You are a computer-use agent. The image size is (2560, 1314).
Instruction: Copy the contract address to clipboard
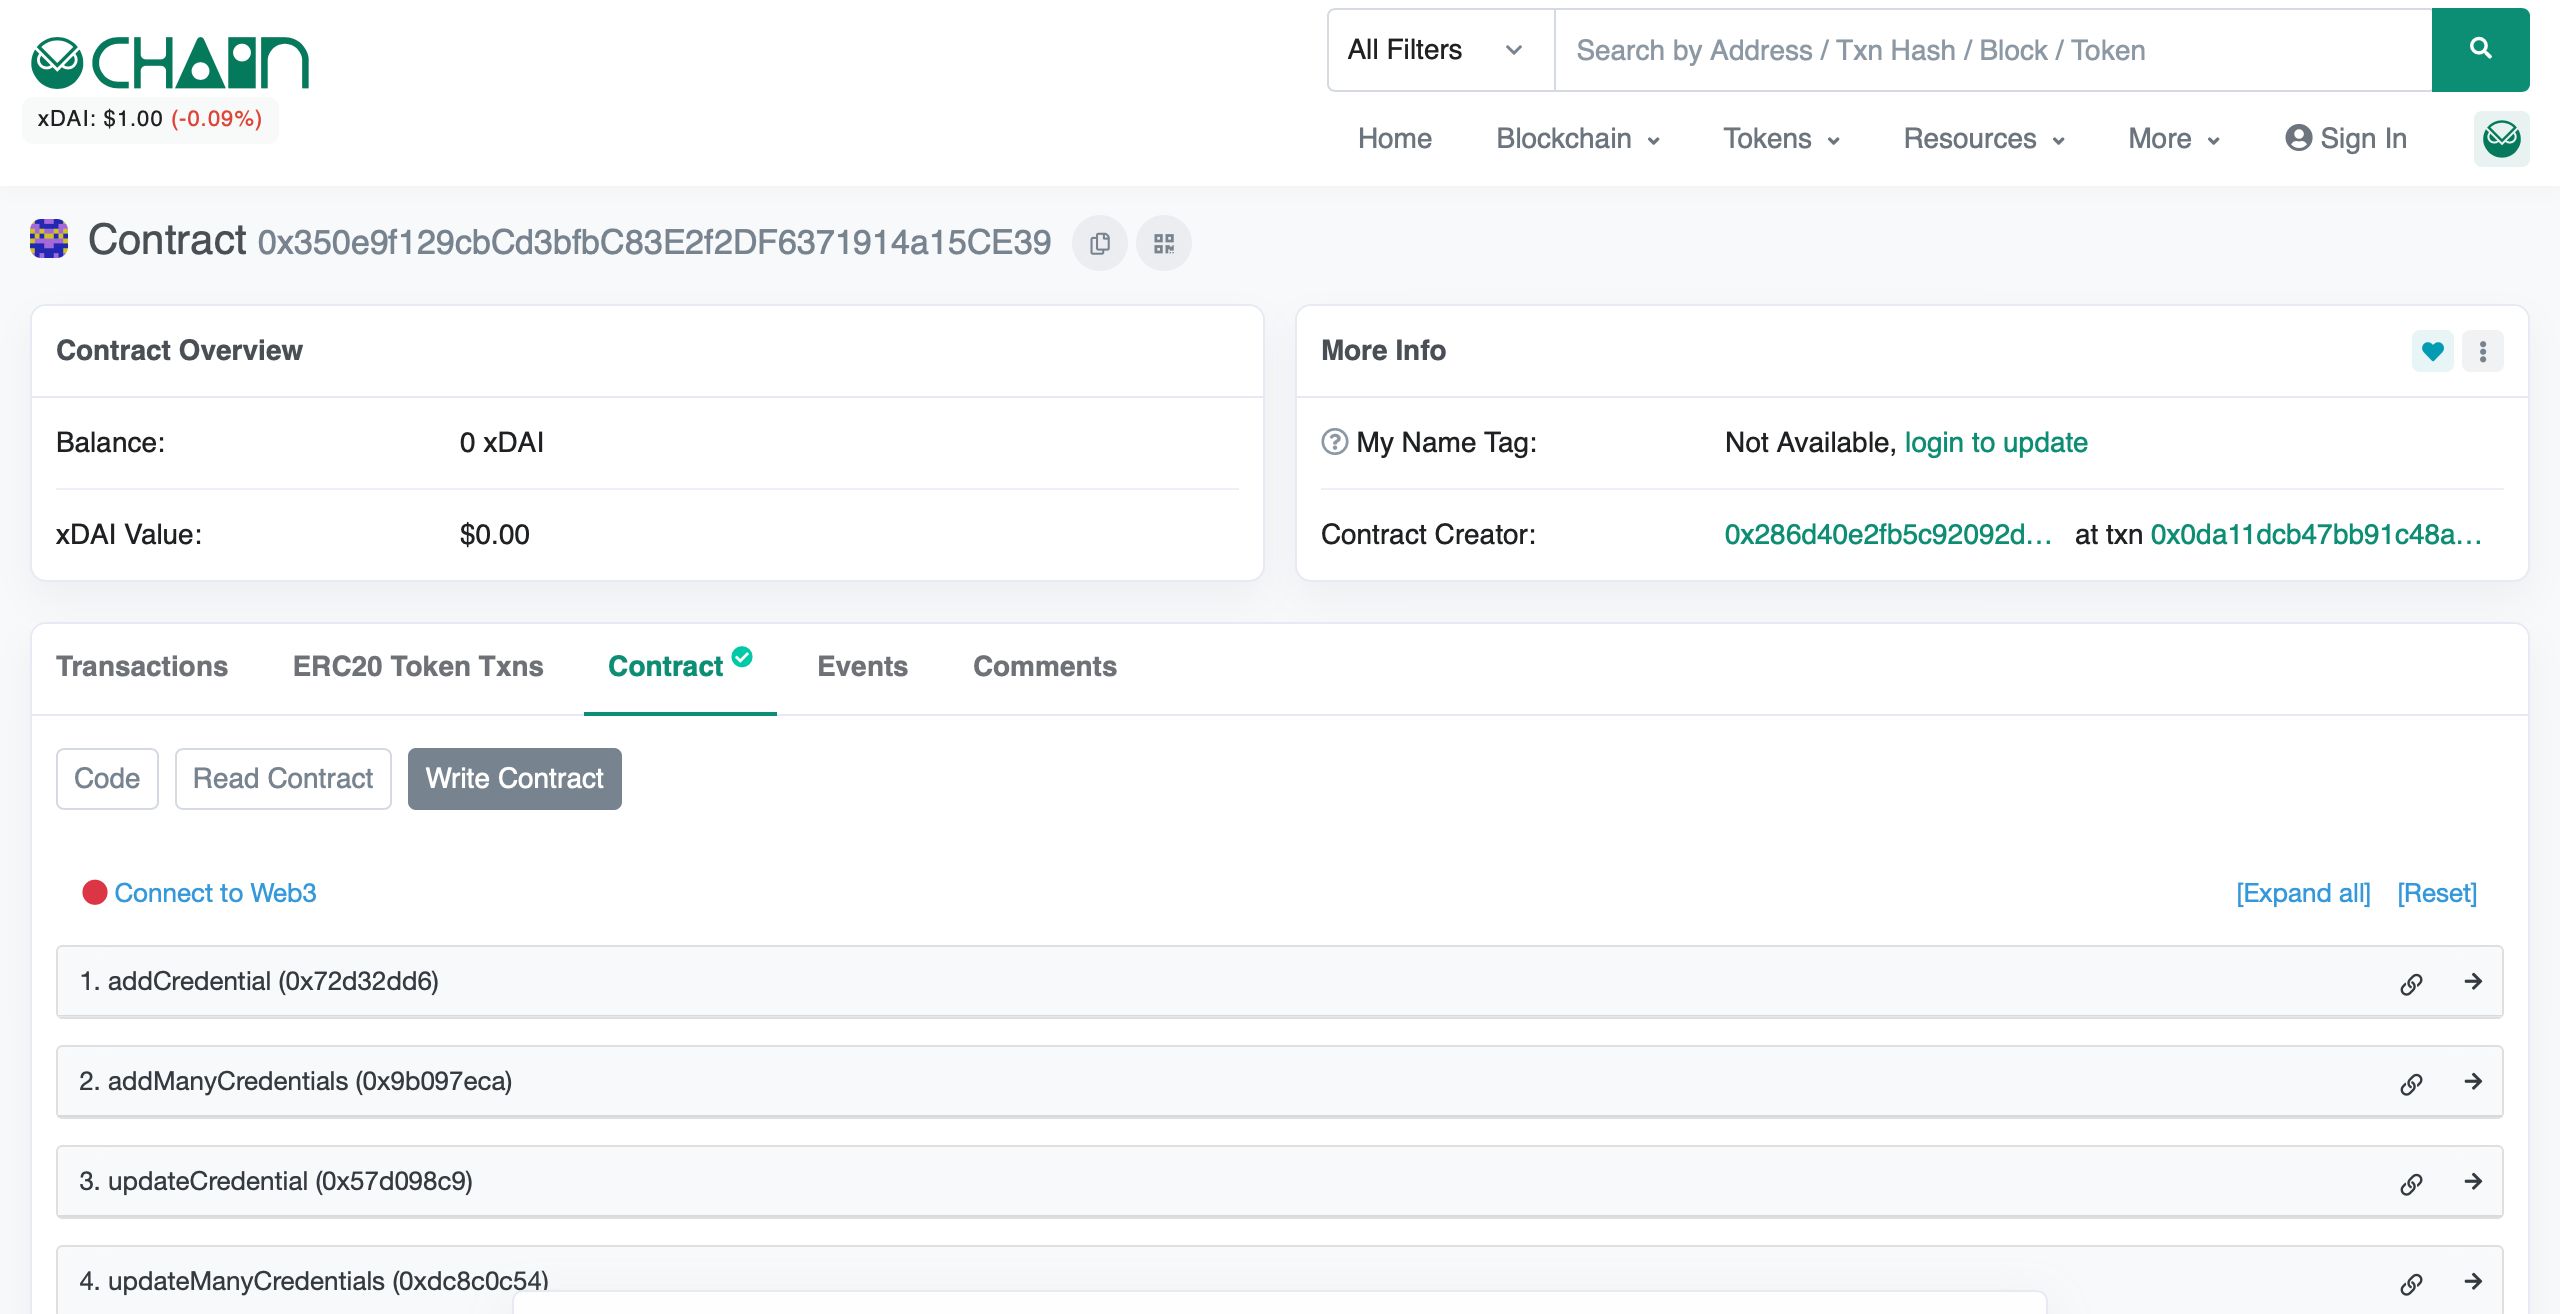[x=1100, y=243]
